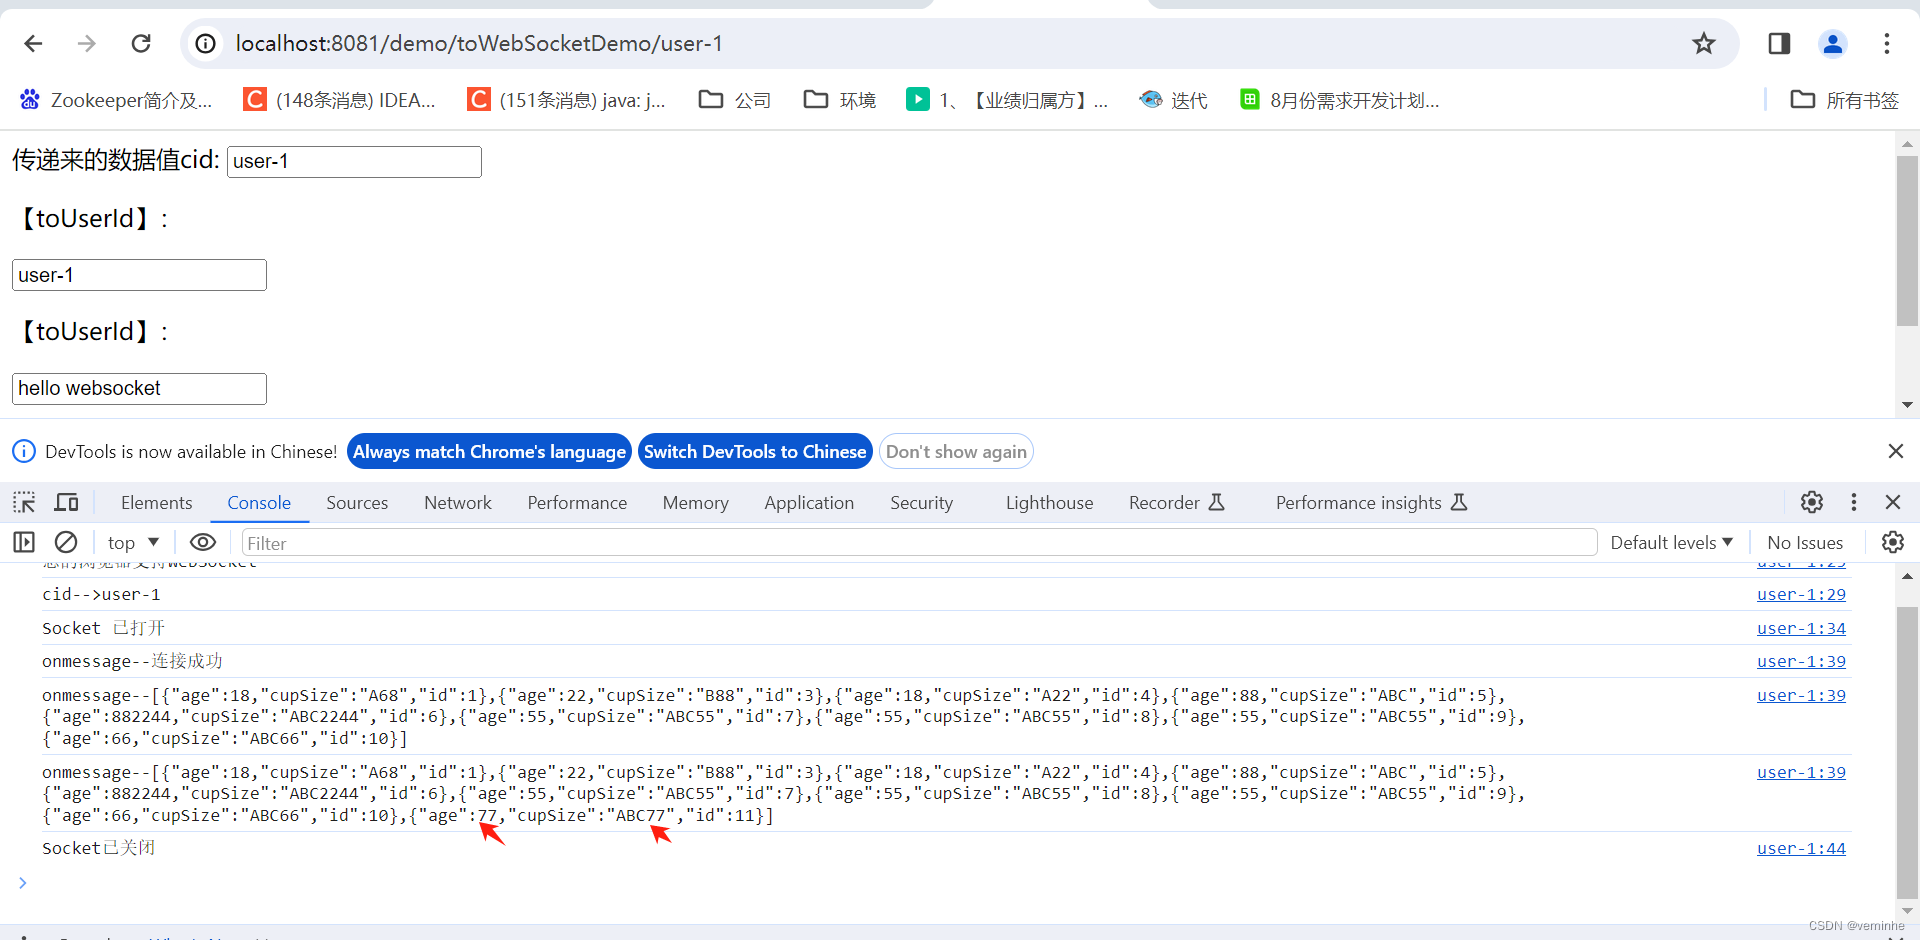Open the Lighthouse panel
This screenshot has height=940, width=1920.
tap(1048, 502)
